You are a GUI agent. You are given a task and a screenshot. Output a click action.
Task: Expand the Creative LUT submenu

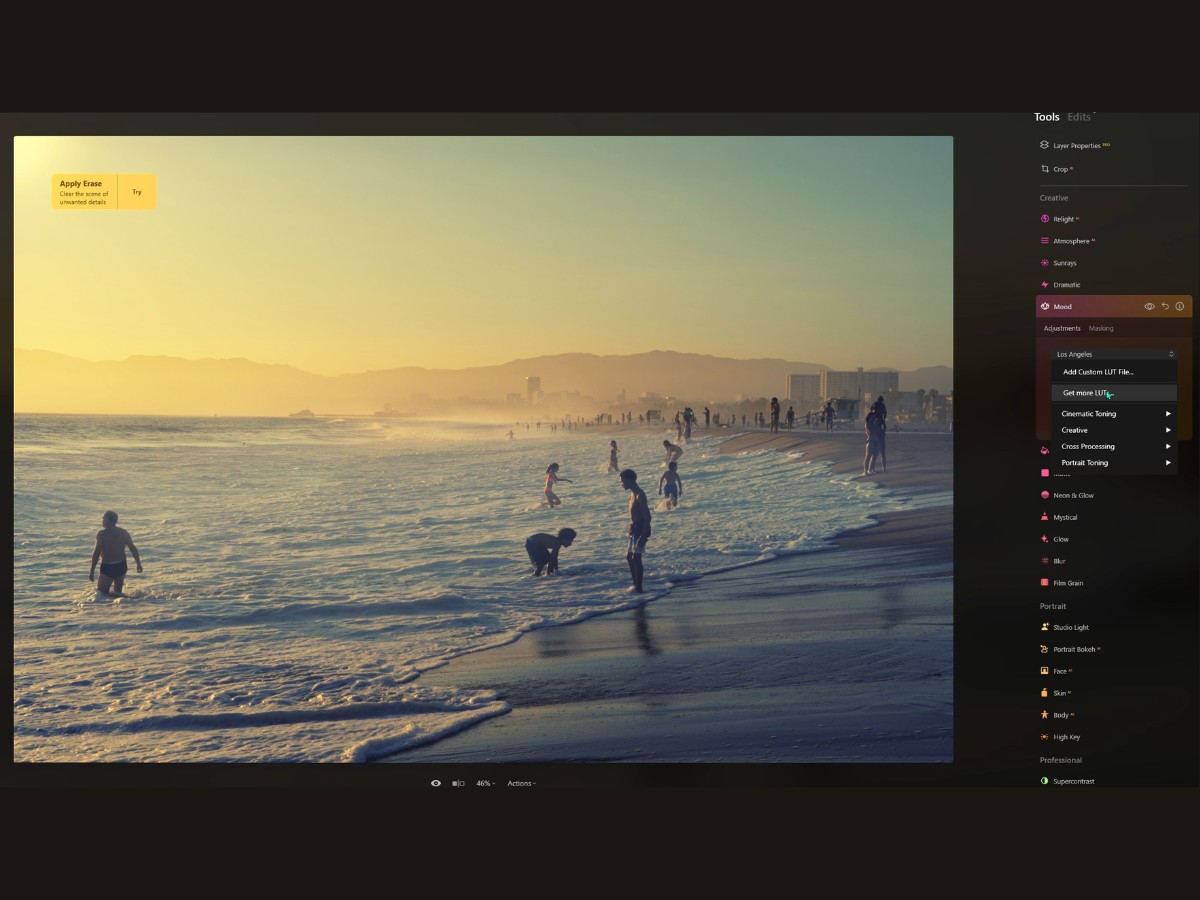[x=1114, y=430]
